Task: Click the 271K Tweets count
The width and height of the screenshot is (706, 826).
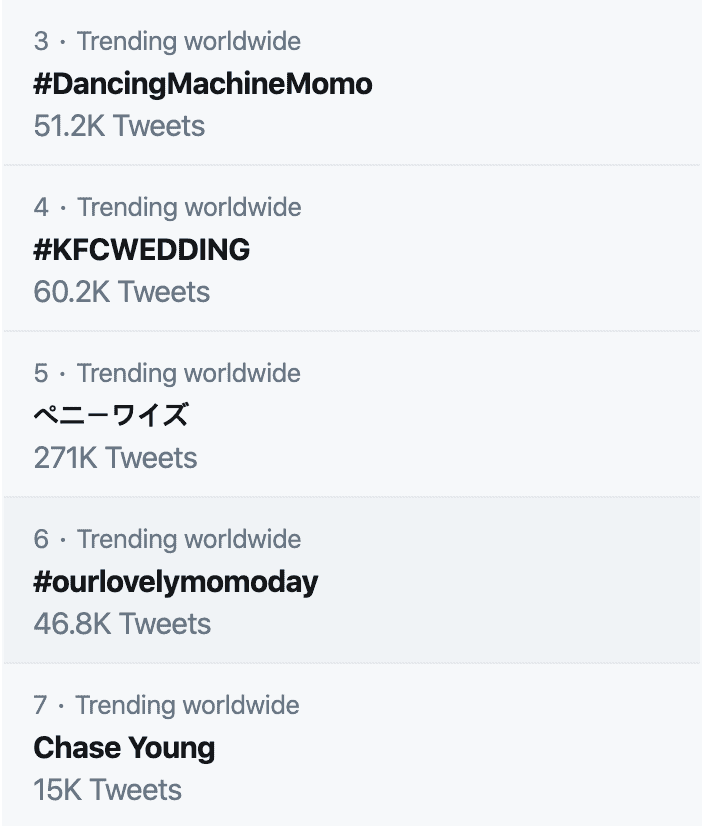Action: (115, 458)
